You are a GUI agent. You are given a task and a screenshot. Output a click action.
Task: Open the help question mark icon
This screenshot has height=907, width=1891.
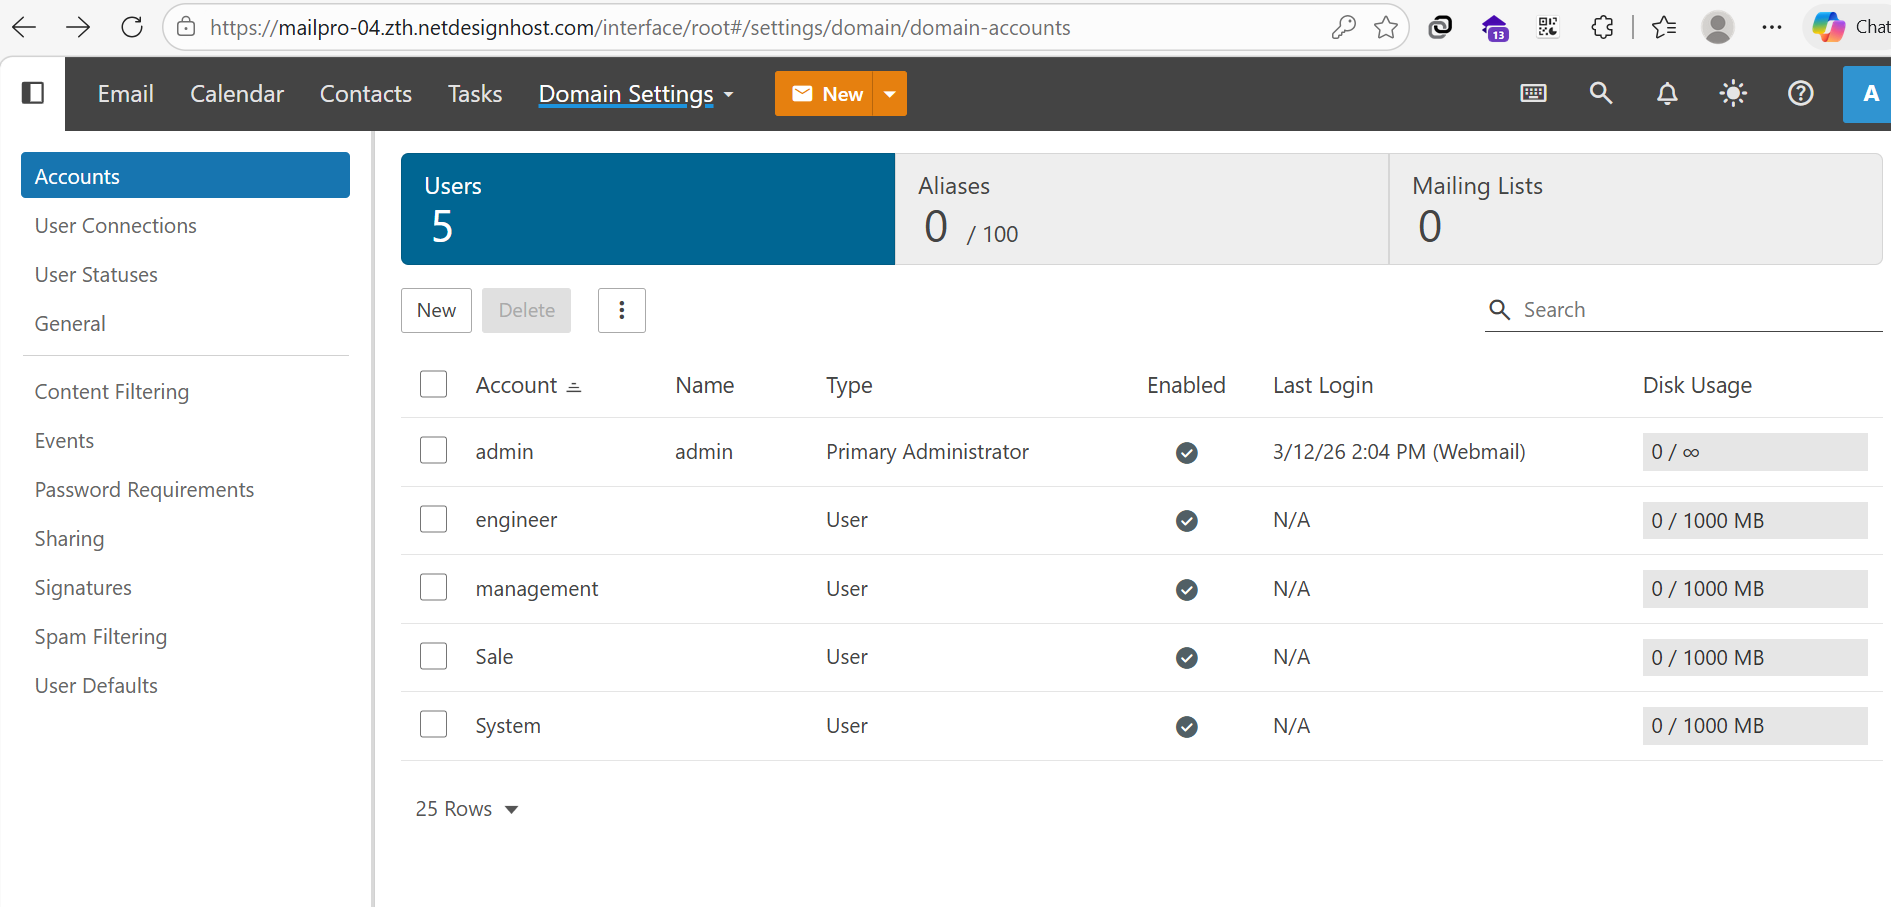pyautogui.click(x=1800, y=93)
